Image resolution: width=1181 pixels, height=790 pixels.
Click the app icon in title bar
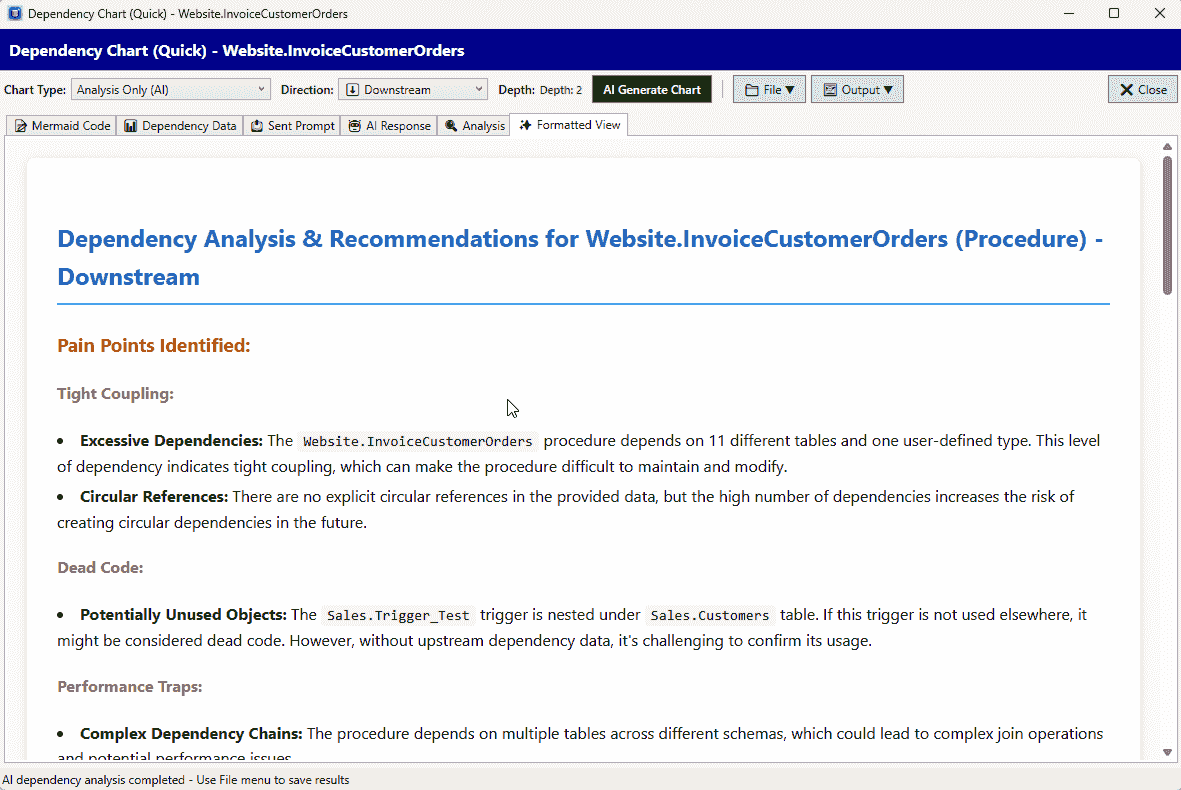(14, 14)
